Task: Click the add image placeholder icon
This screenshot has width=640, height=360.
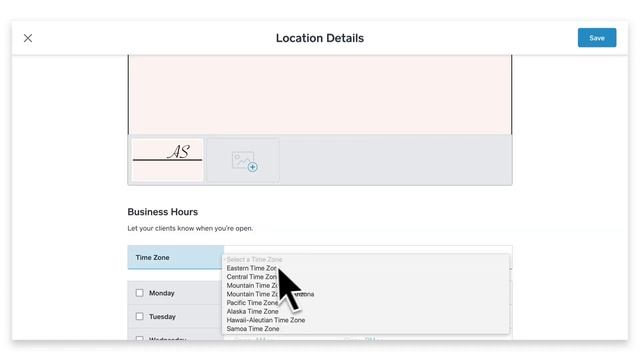Action: pos(244,160)
